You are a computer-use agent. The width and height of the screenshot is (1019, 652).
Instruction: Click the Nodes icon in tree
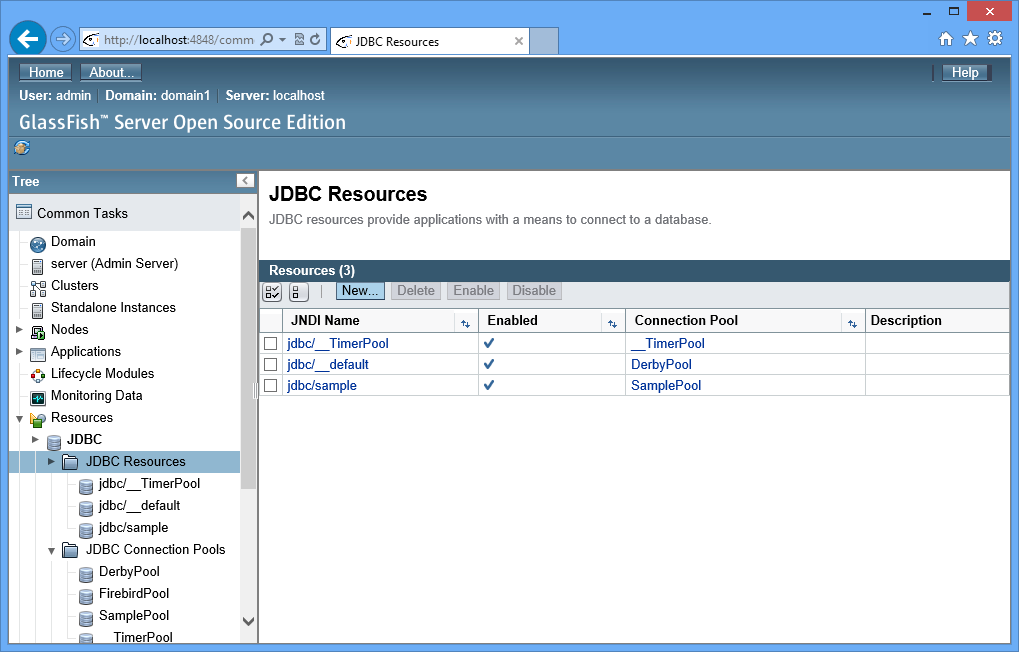click(38, 332)
